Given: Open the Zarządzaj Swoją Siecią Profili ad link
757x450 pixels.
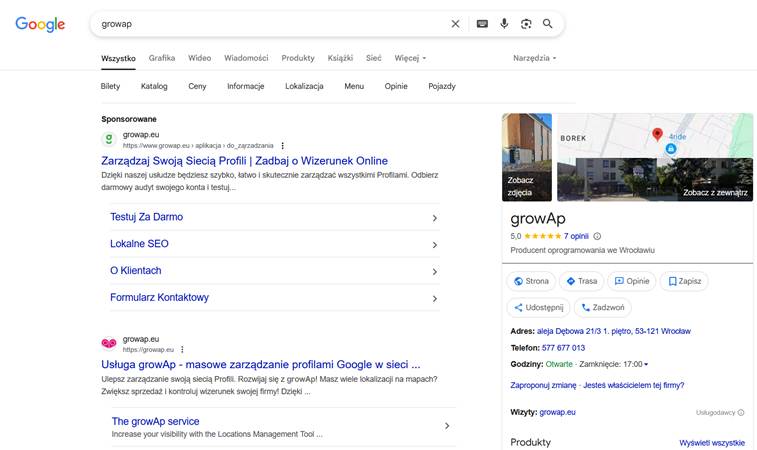Looking at the screenshot, I should pos(244,161).
